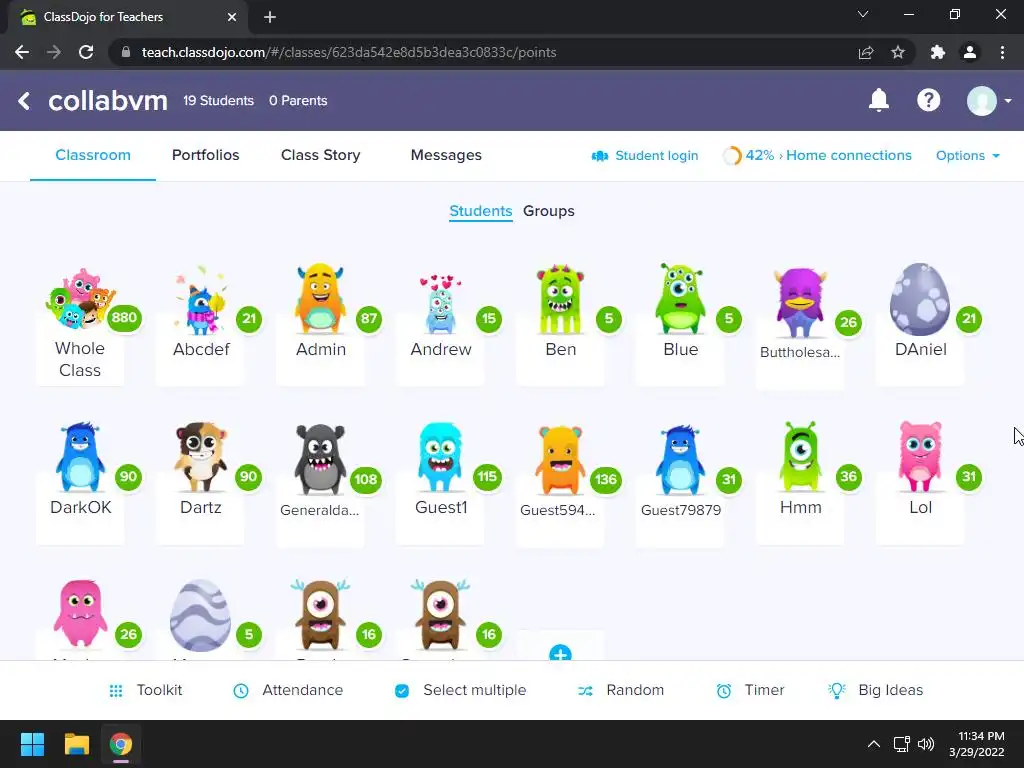The height and width of the screenshot is (768, 1024).
Task: Open the Whole Class monster group avatar
Action: click(80, 298)
